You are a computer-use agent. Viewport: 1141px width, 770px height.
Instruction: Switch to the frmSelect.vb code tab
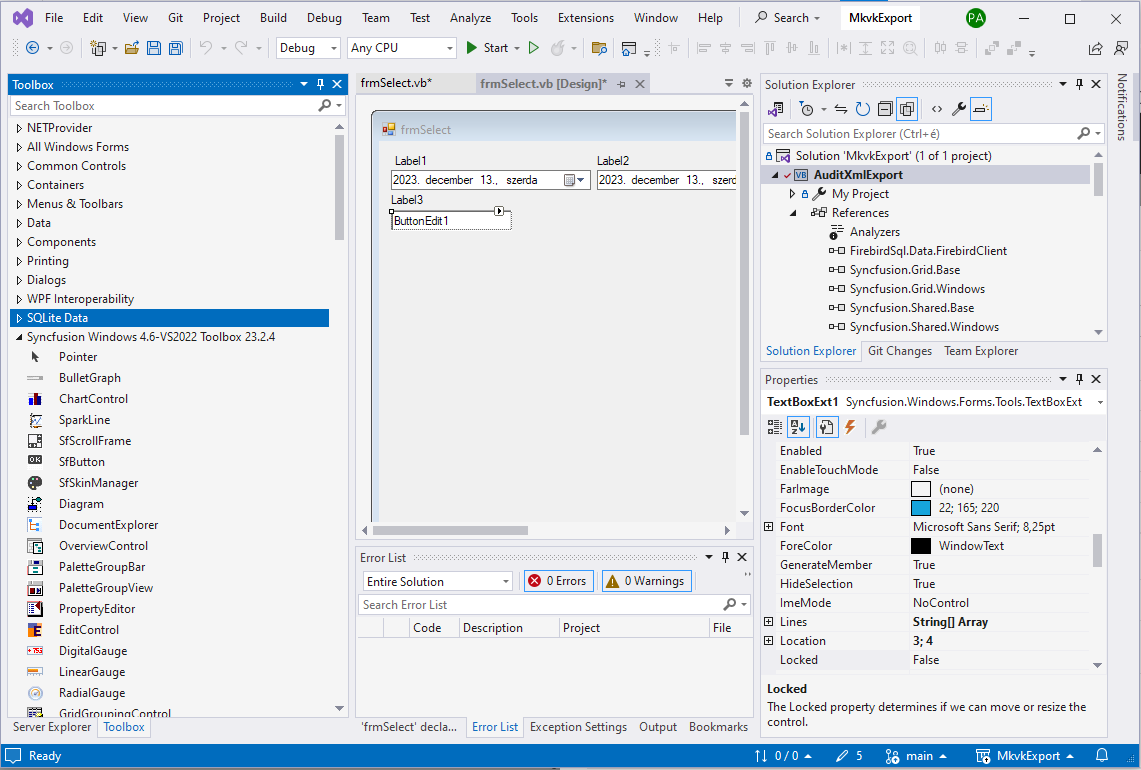[x=396, y=84]
